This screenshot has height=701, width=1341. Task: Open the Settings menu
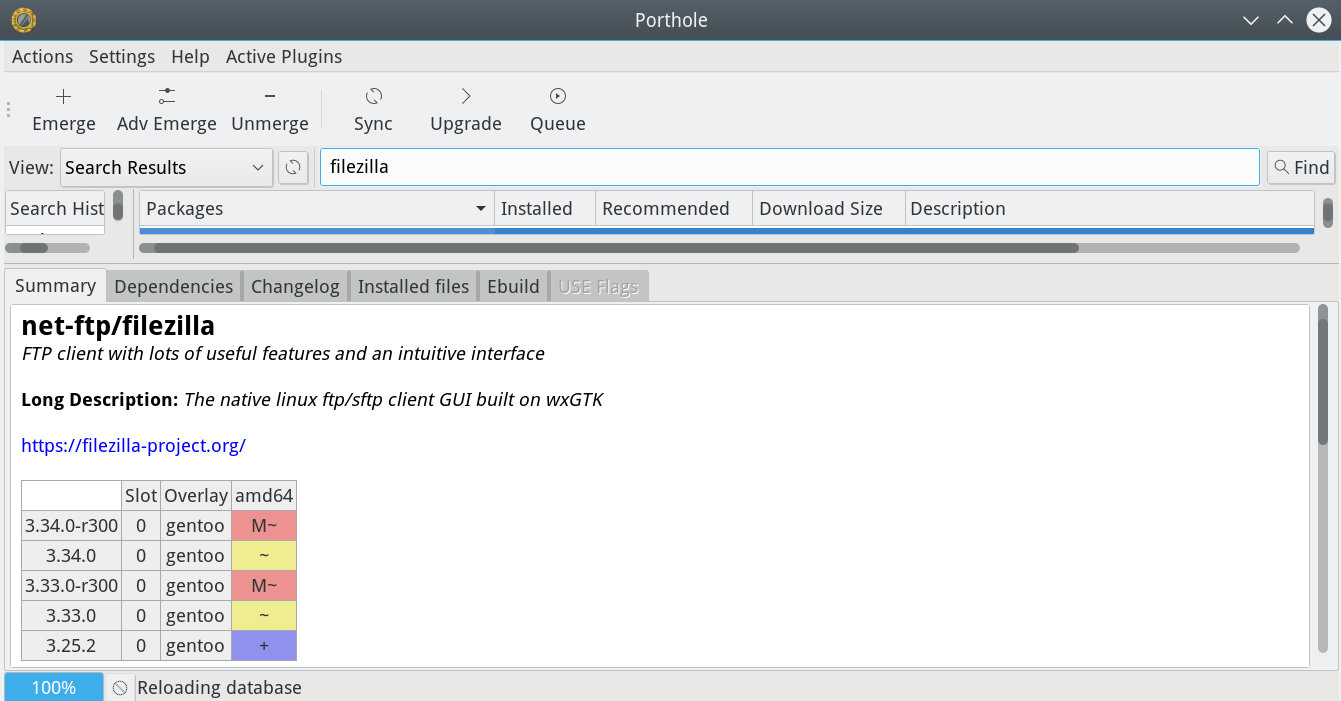(x=122, y=57)
